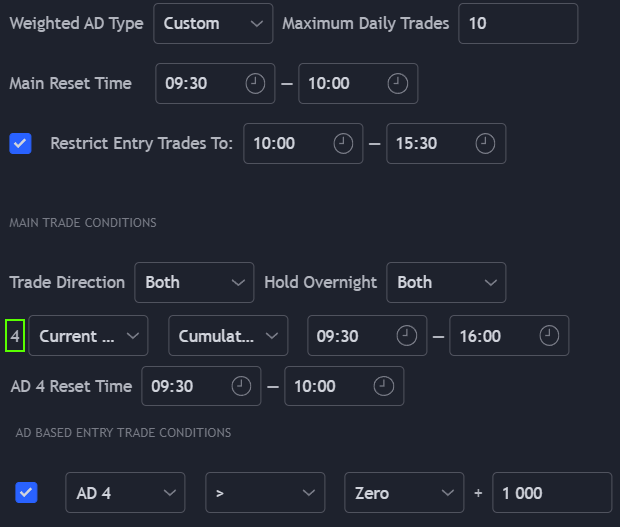Click clock icon in Restrict Entry Trades end time
Screen dimensions: 620x527
(485, 144)
